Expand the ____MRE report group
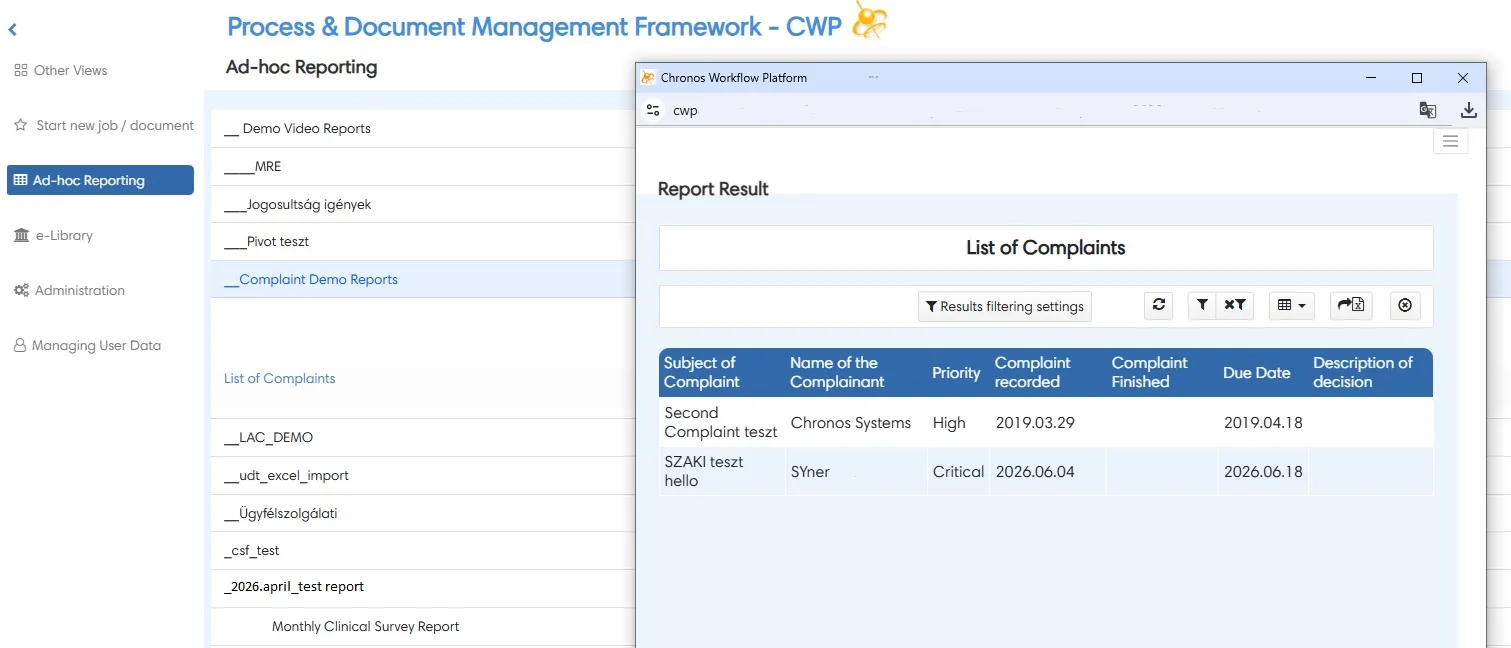 tap(253, 166)
